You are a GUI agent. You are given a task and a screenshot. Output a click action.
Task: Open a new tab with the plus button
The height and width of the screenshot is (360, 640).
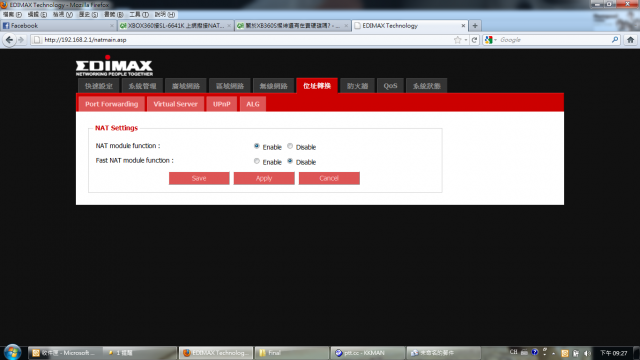pyautogui.click(x=475, y=26)
